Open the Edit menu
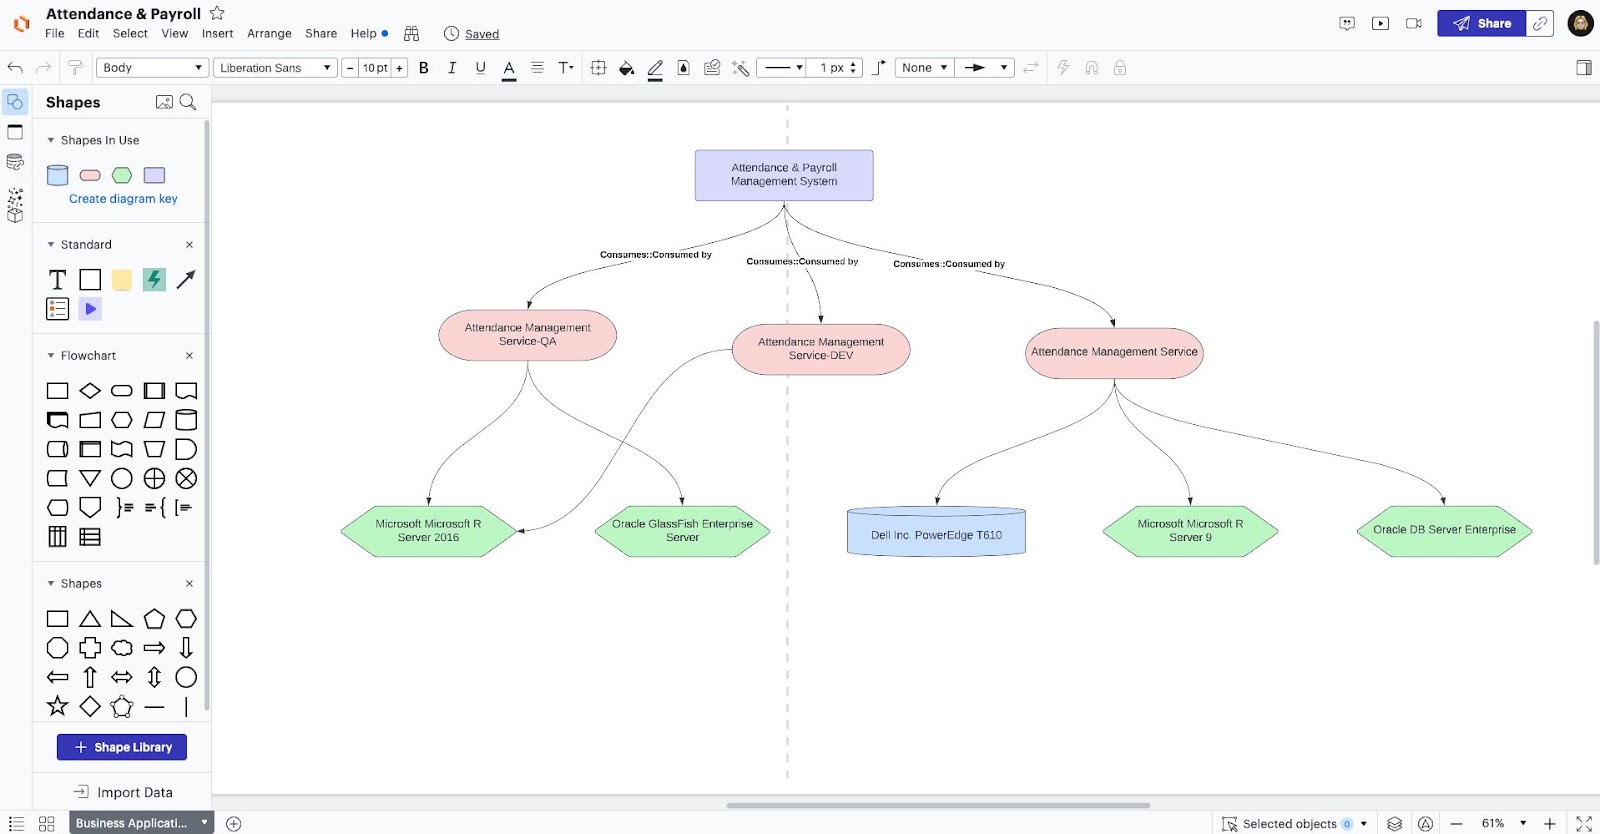The image size is (1600, 834). (x=89, y=34)
